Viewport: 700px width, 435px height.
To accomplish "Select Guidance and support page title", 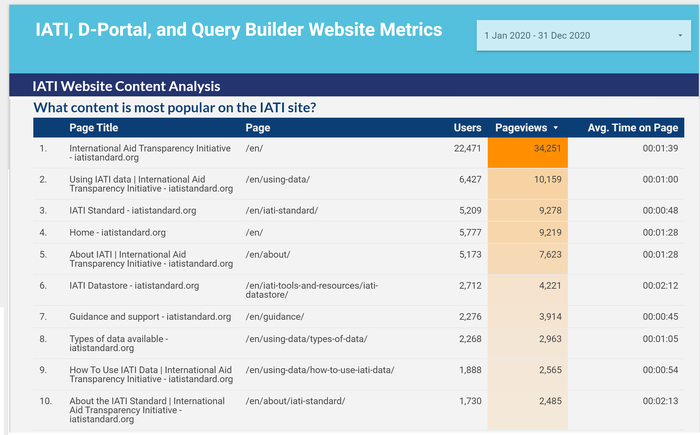I will [x=150, y=317].
